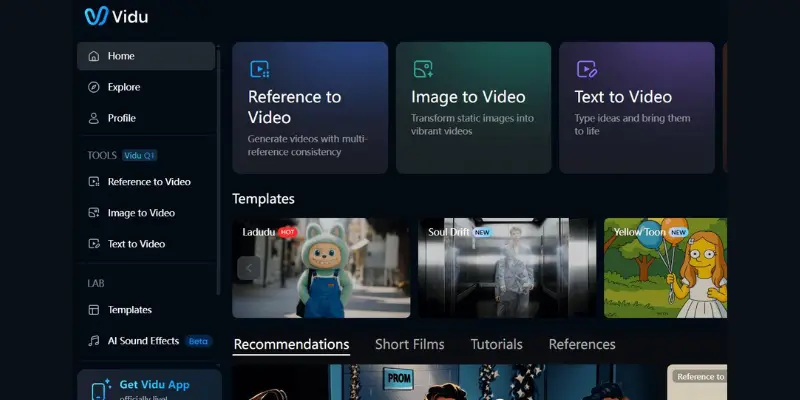Click the Home icon in sidebar
Screen dimensions: 800x400
coord(94,56)
